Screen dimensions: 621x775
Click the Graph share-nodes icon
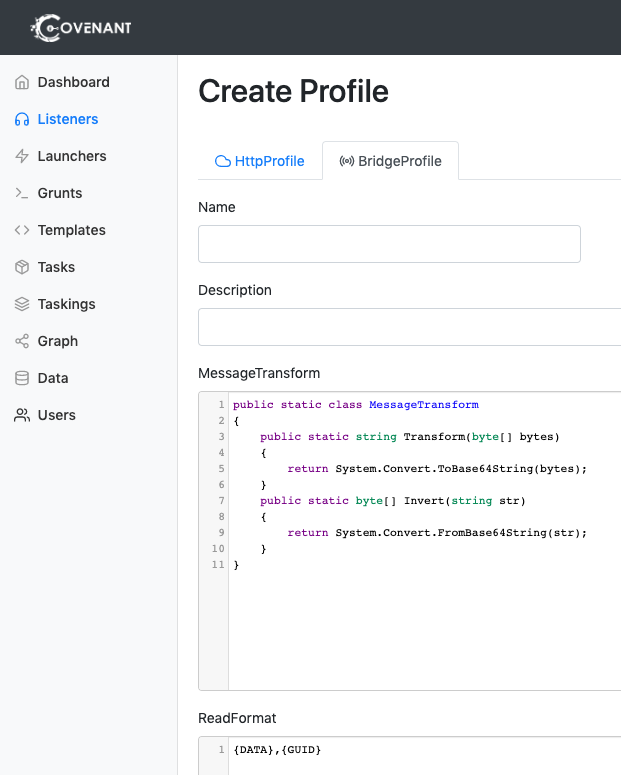pyautogui.click(x=22, y=341)
